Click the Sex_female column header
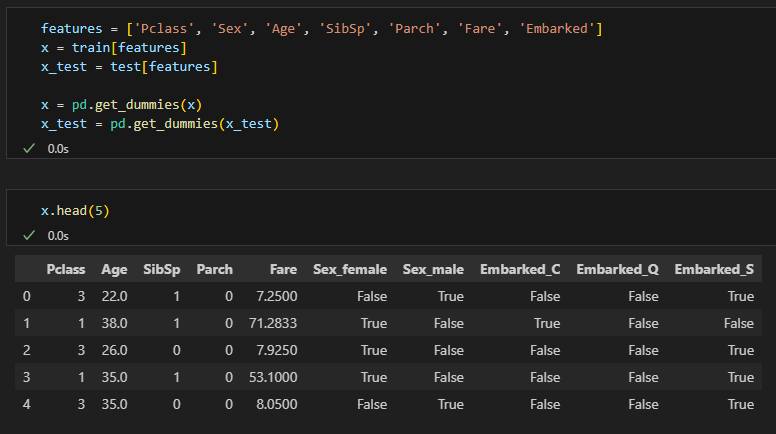The height and width of the screenshot is (434, 776). point(350,269)
